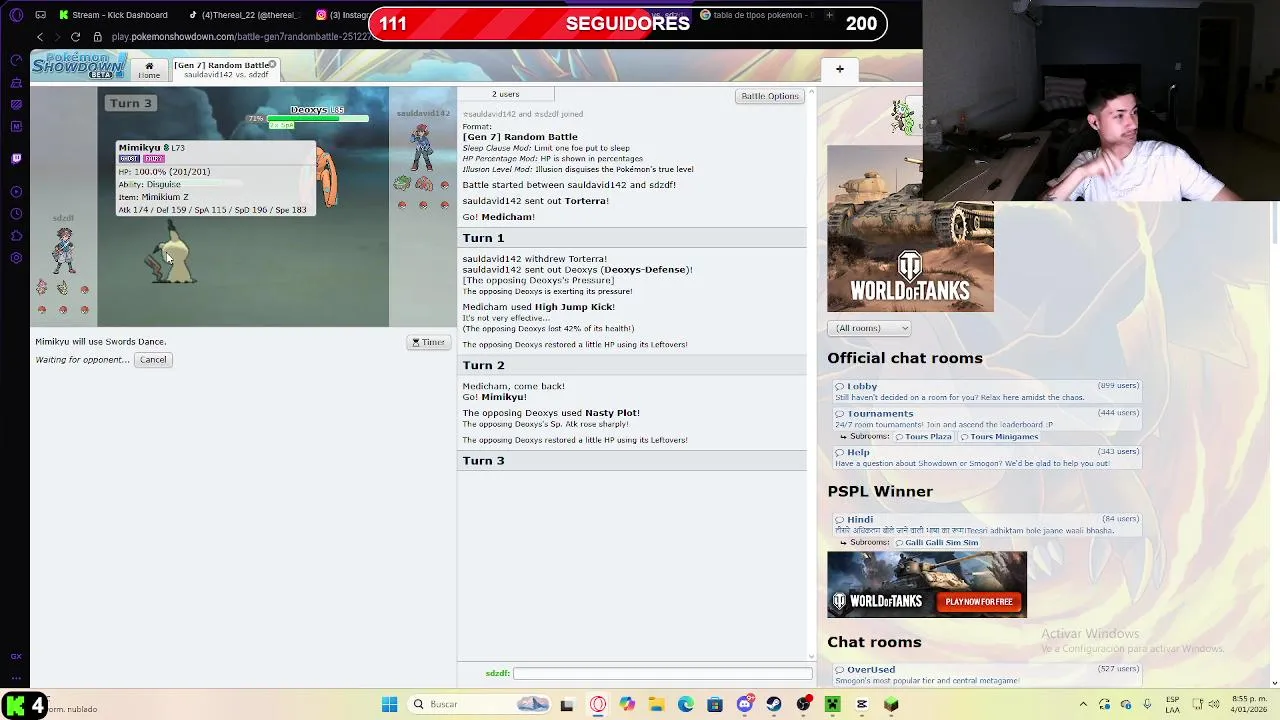Switch to Stream - Kick Dashboard browser tab
This screenshot has height=720, width=1280.
114,15
